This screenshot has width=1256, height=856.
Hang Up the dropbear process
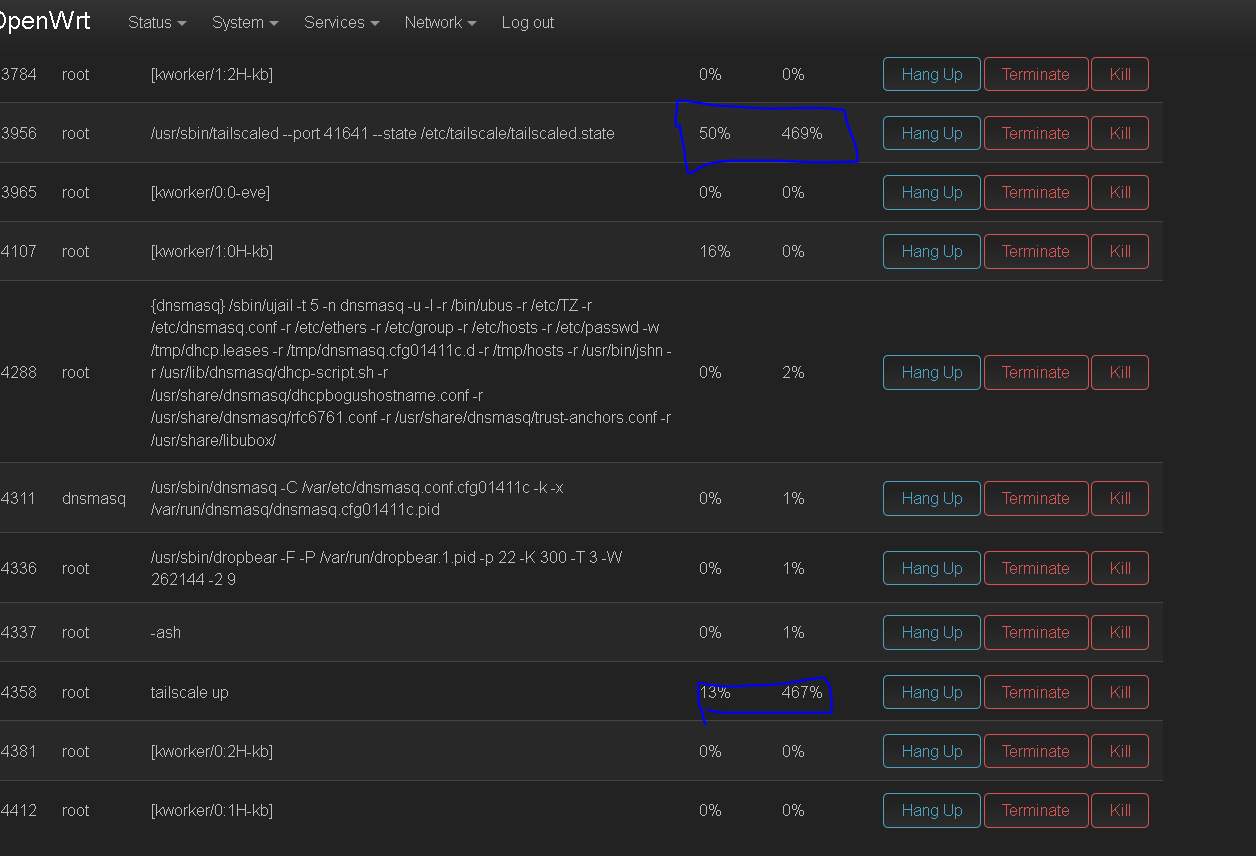click(932, 568)
